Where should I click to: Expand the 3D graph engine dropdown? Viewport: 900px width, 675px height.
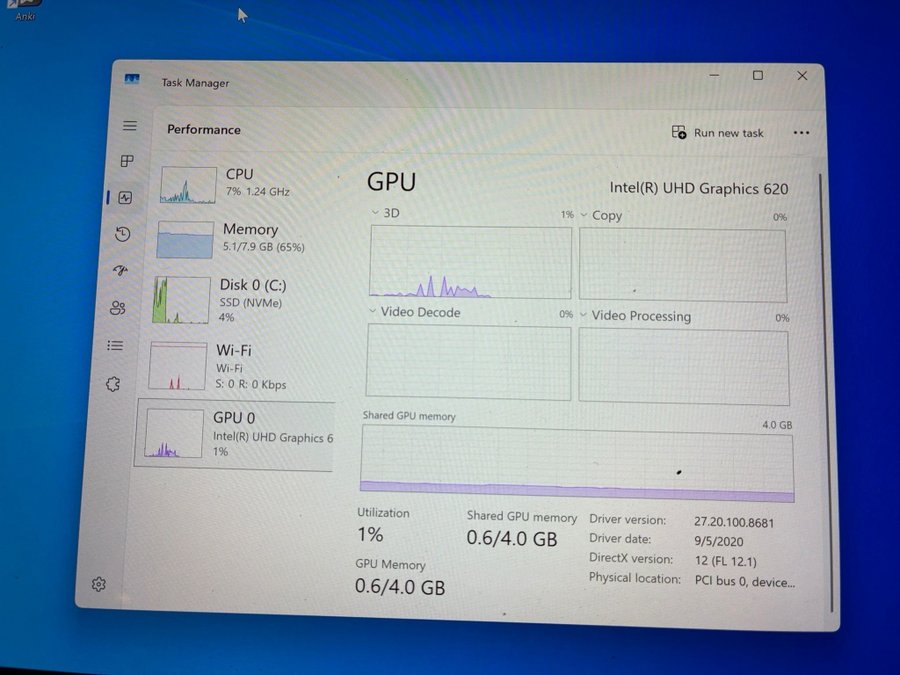[x=376, y=213]
